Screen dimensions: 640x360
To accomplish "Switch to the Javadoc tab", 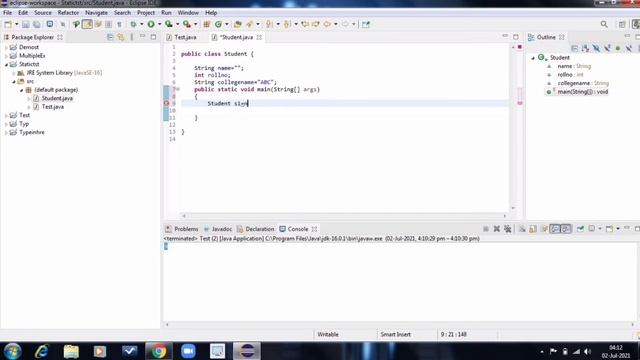I will [x=218, y=229].
